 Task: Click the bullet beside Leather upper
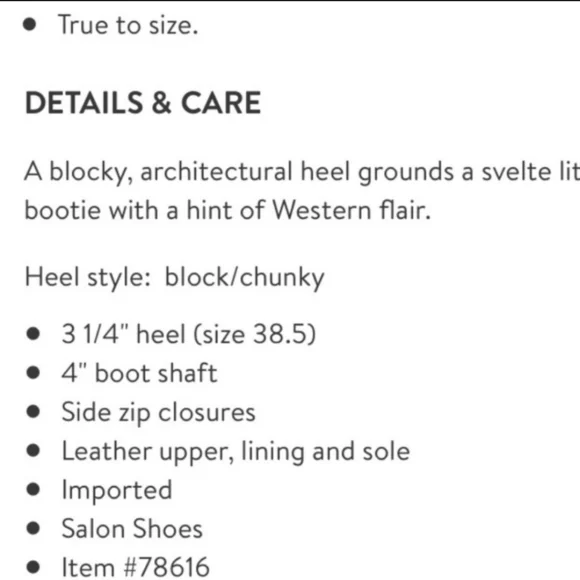[x=33, y=451]
